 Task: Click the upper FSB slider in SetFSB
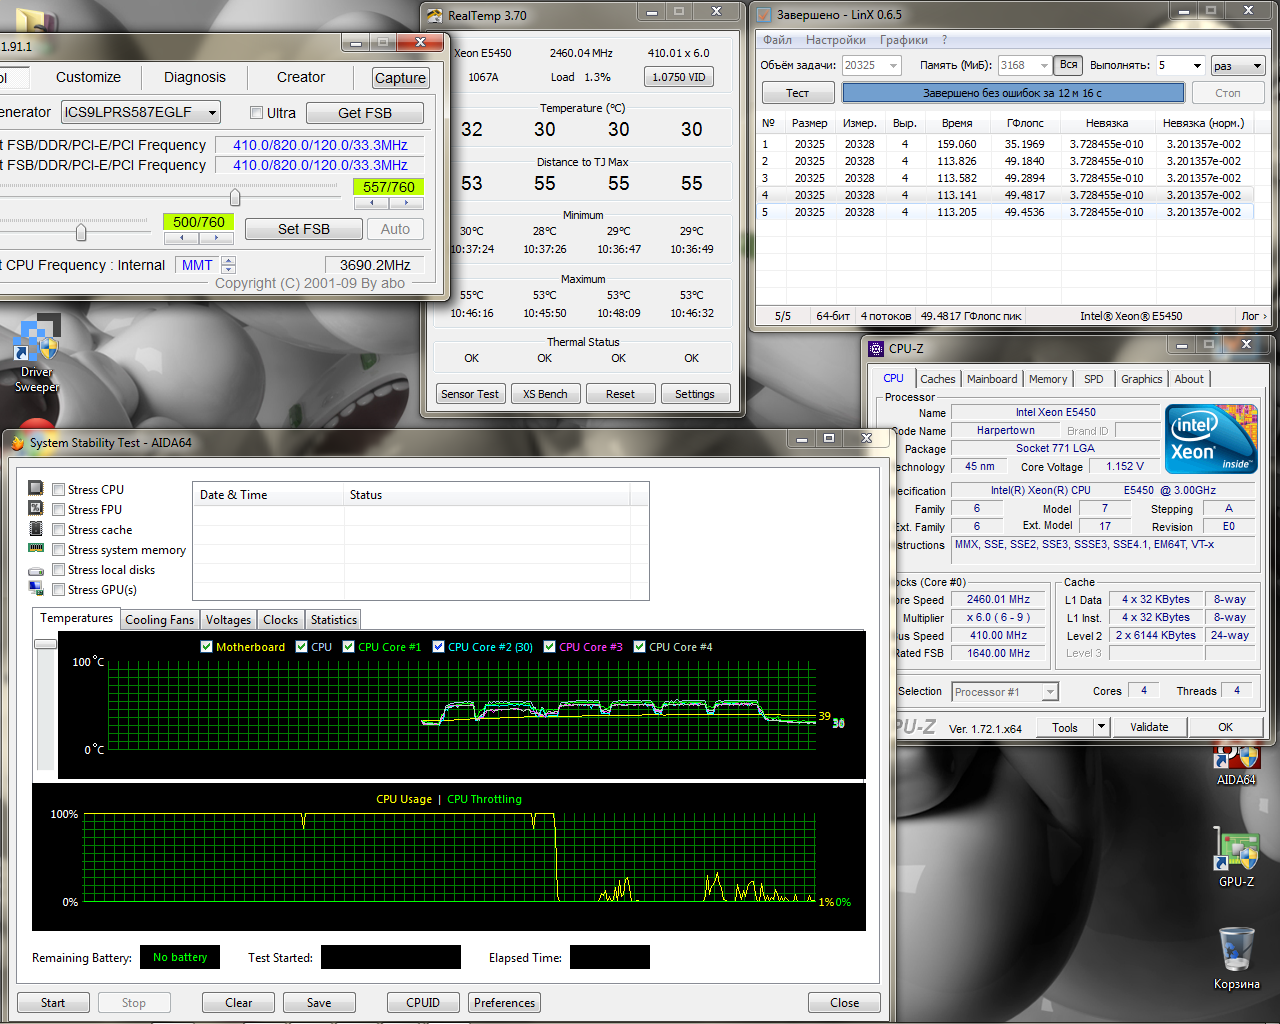[x=235, y=198]
